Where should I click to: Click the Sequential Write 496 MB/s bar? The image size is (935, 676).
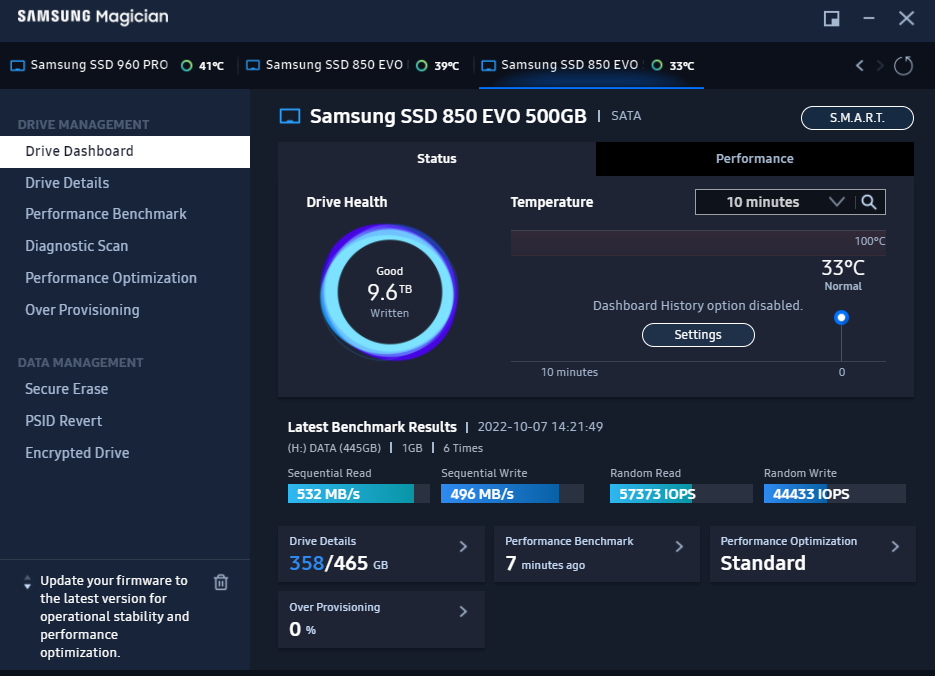(x=512, y=494)
